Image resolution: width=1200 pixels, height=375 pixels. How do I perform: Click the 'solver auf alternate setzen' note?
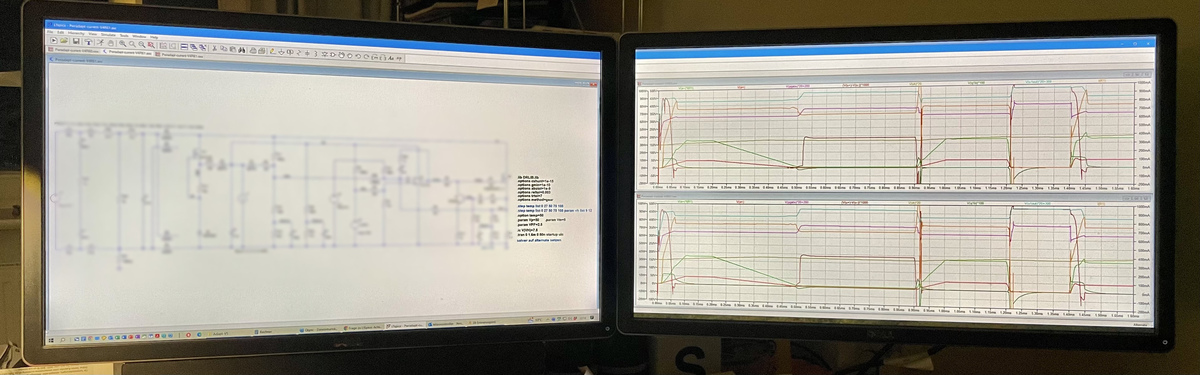pyautogui.click(x=540, y=240)
